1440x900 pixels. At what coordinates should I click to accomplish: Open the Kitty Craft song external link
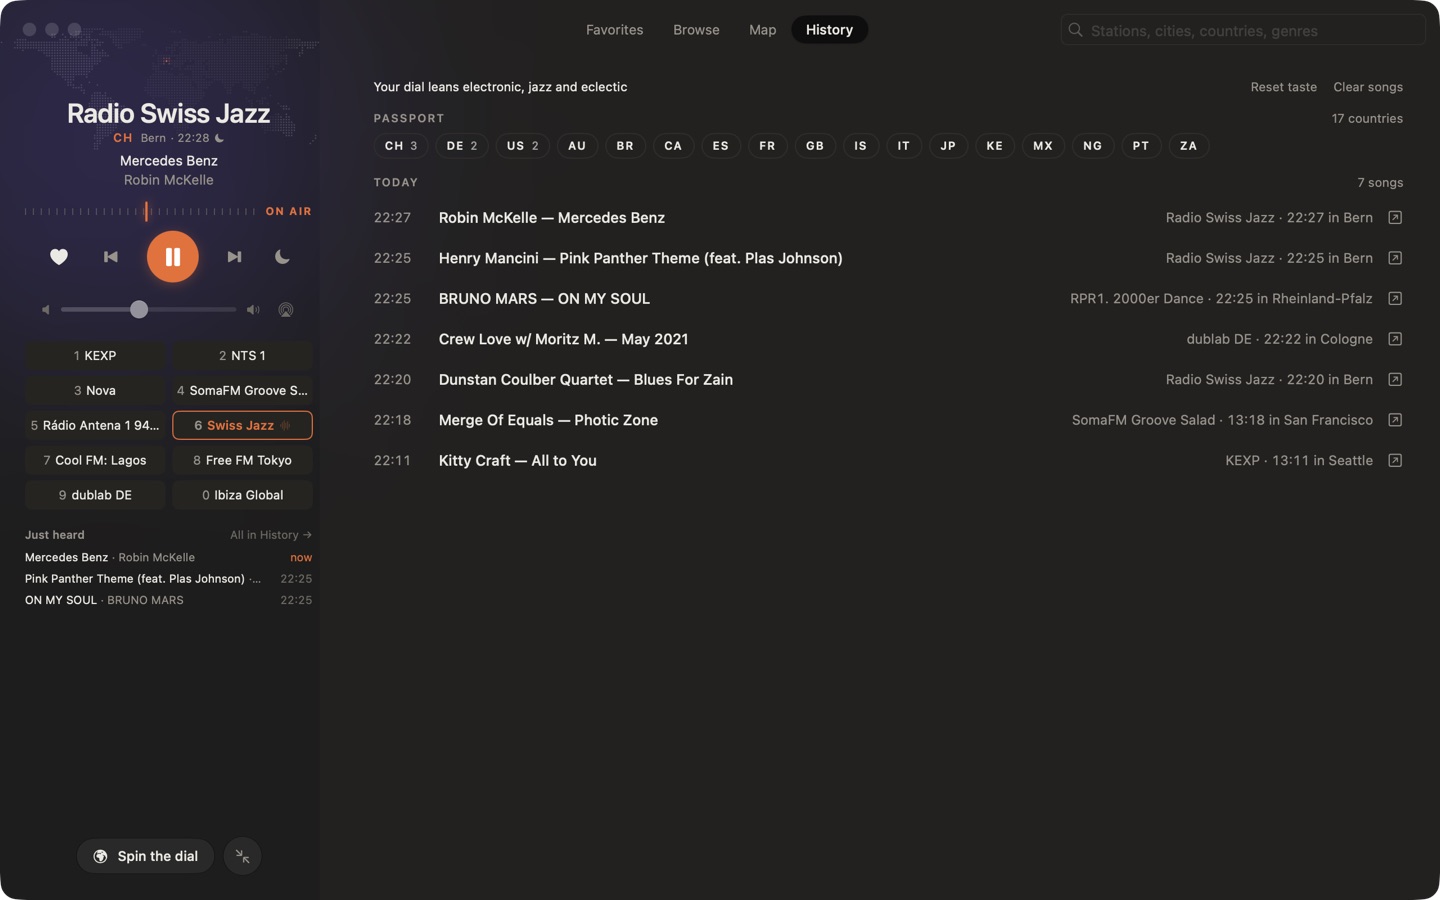pyautogui.click(x=1395, y=461)
